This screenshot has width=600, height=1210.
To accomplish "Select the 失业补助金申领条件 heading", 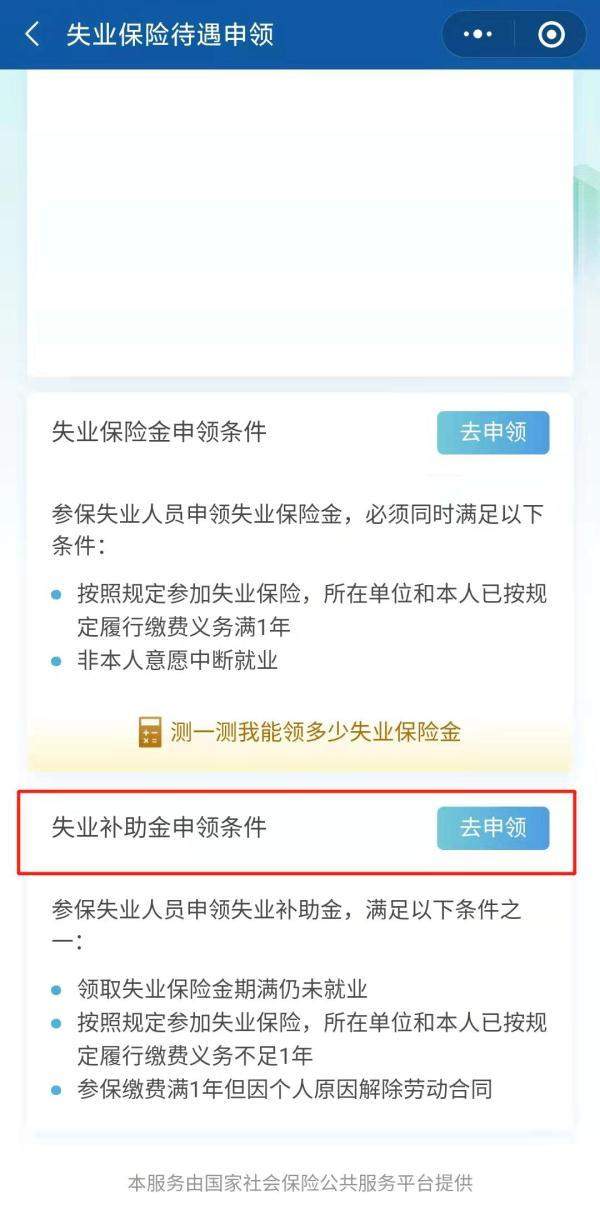I will point(159,828).
